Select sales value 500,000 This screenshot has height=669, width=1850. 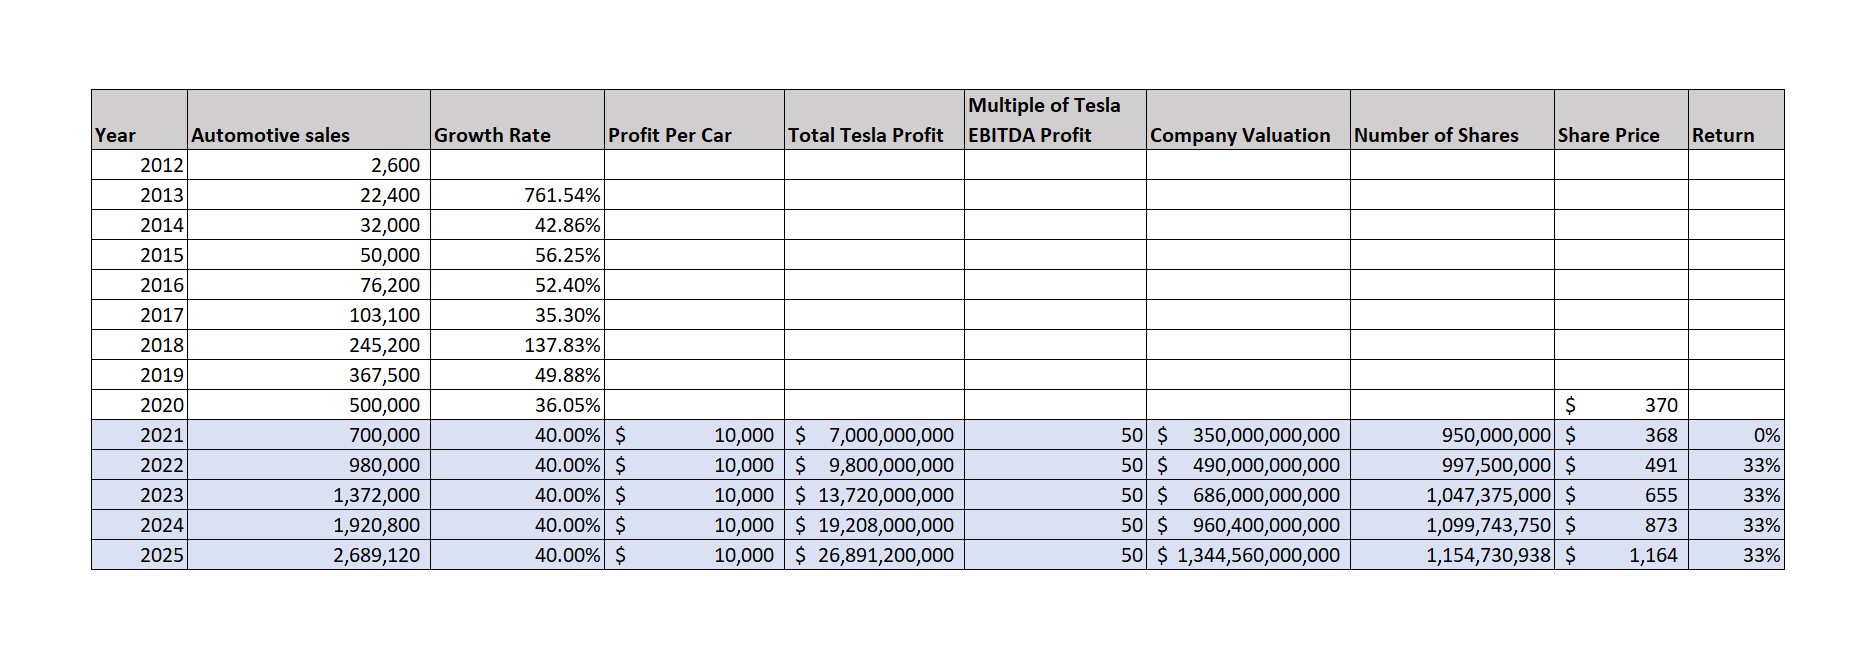[x=309, y=405]
